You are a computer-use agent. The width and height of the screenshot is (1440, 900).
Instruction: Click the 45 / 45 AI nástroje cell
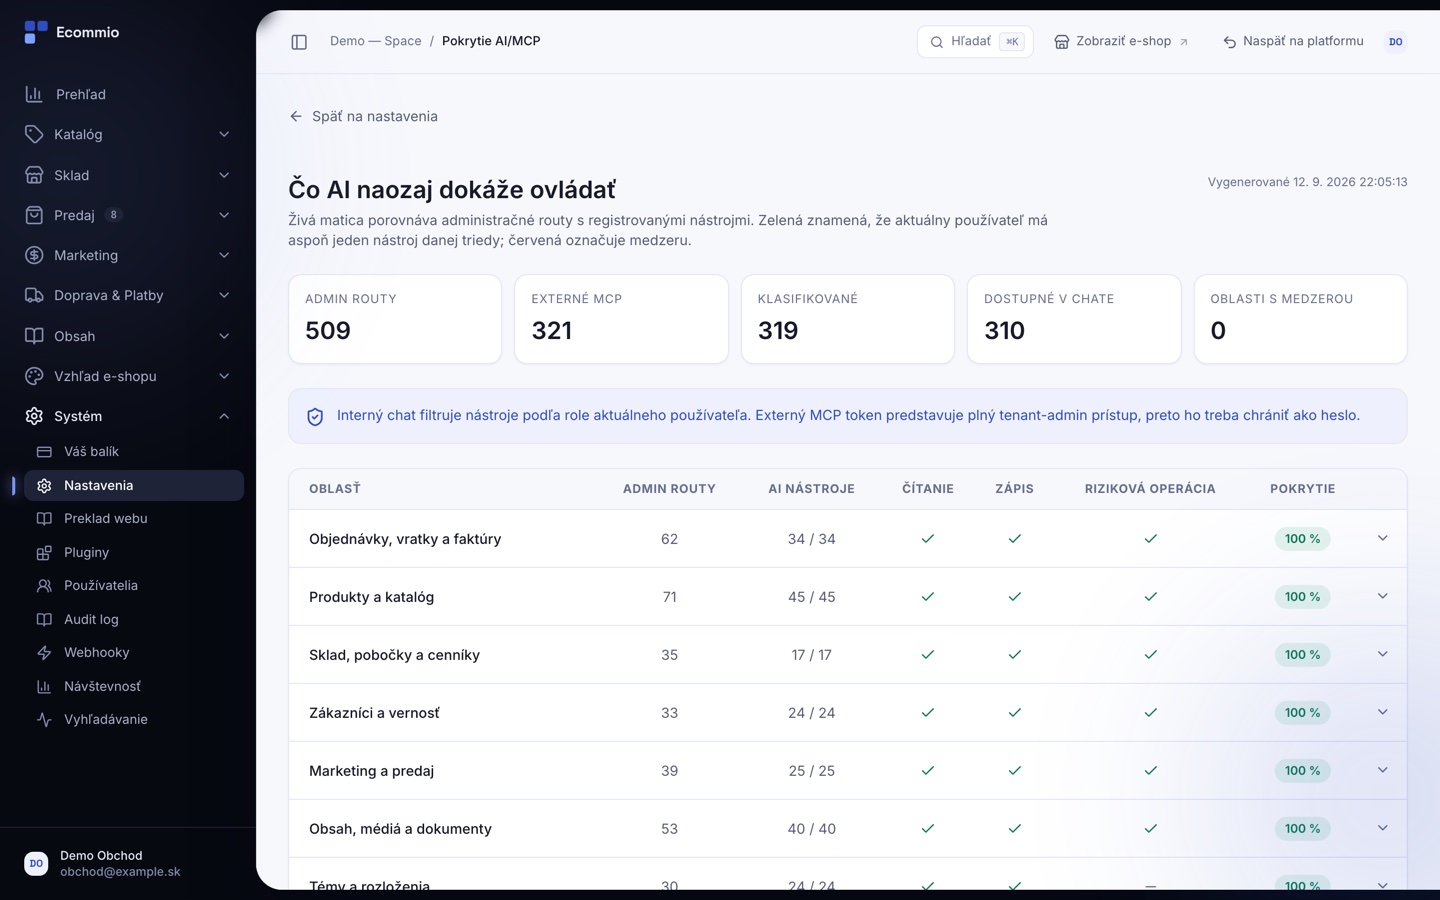click(x=811, y=597)
